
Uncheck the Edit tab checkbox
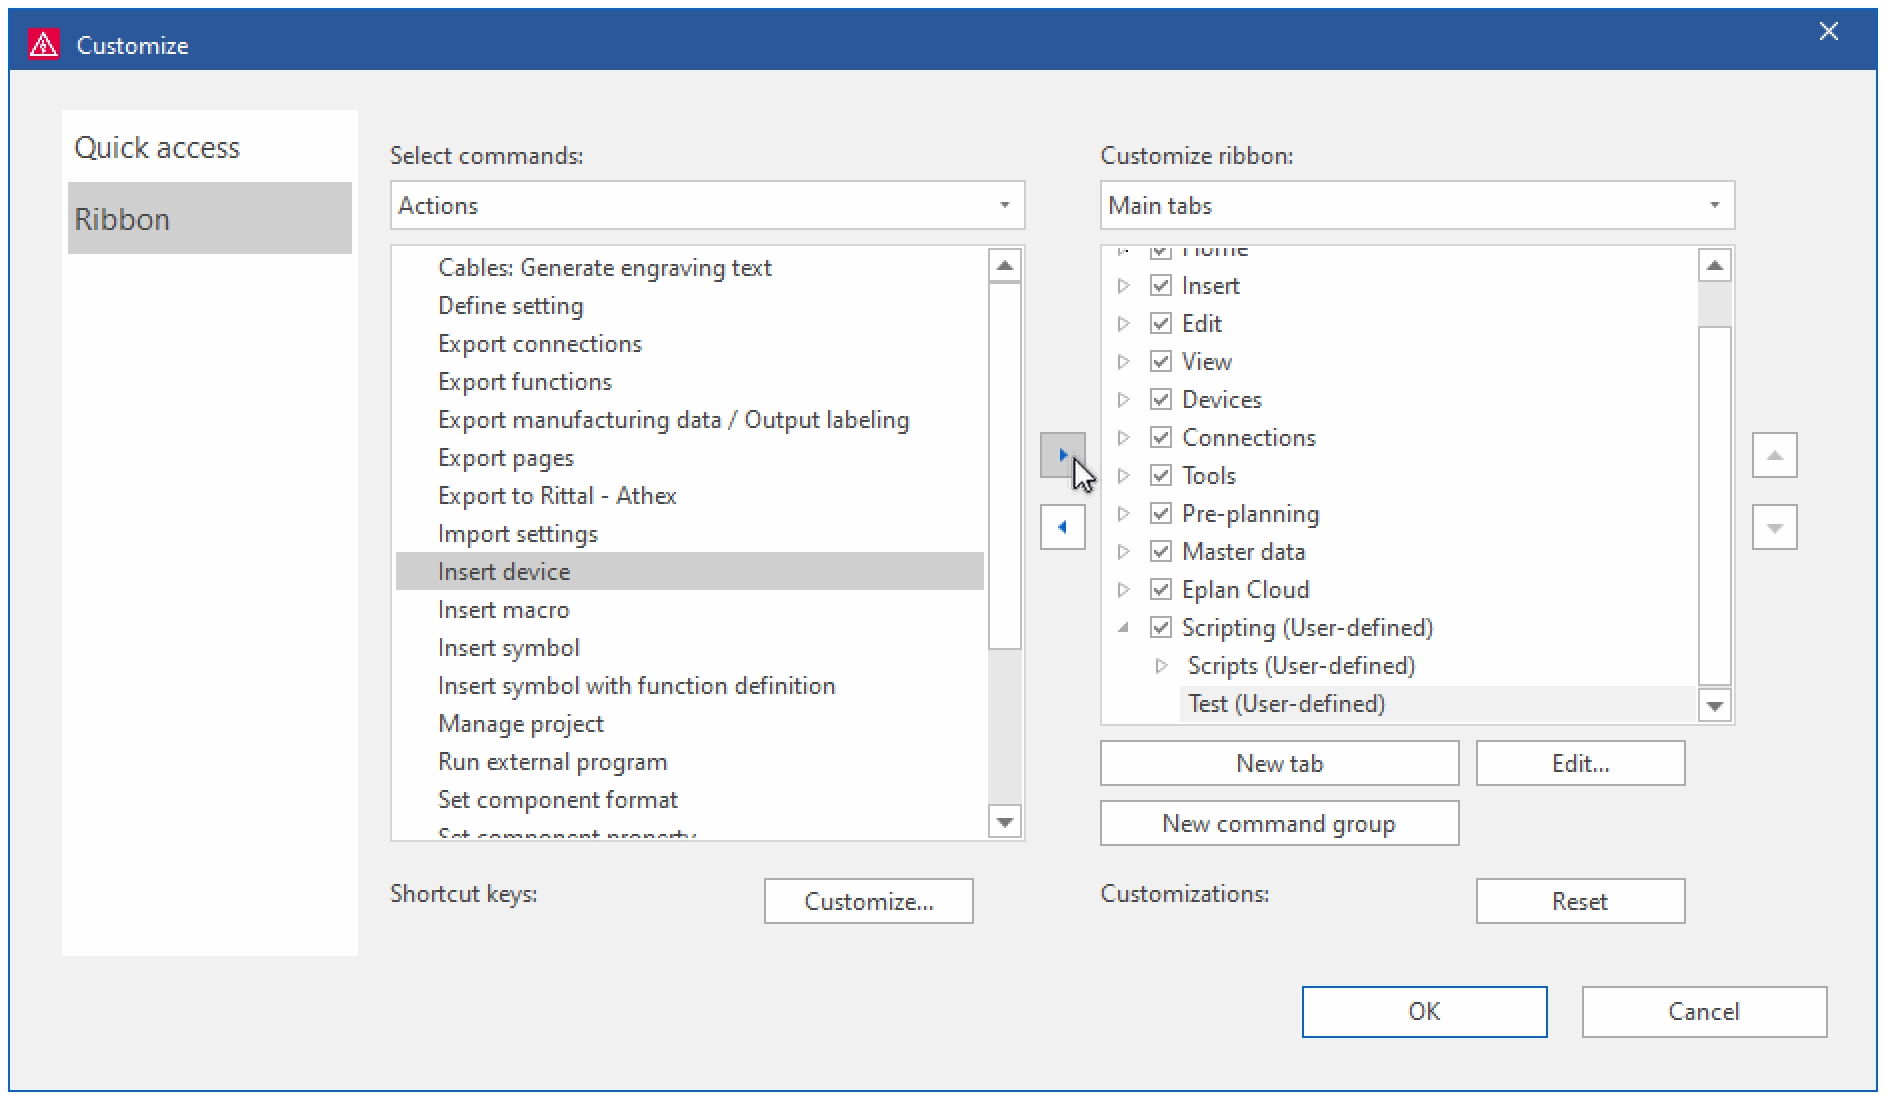click(x=1160, y=323)
